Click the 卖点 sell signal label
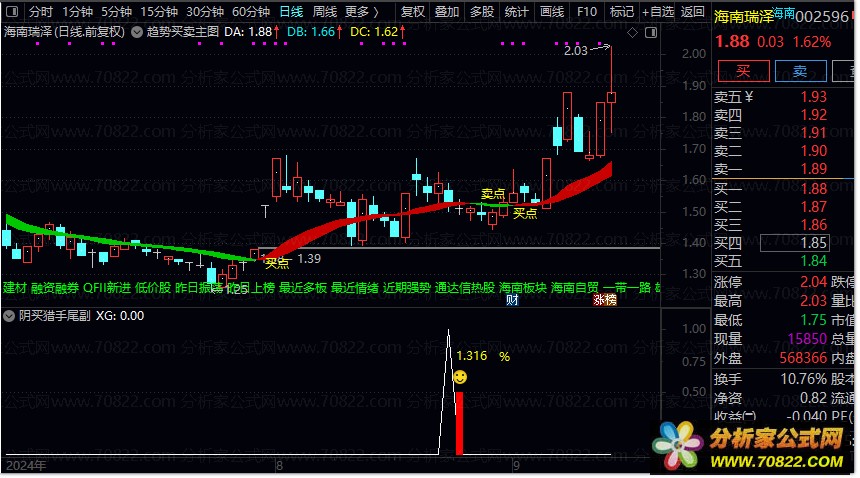This screenshot has height=478, width=860. click(493, 194)
